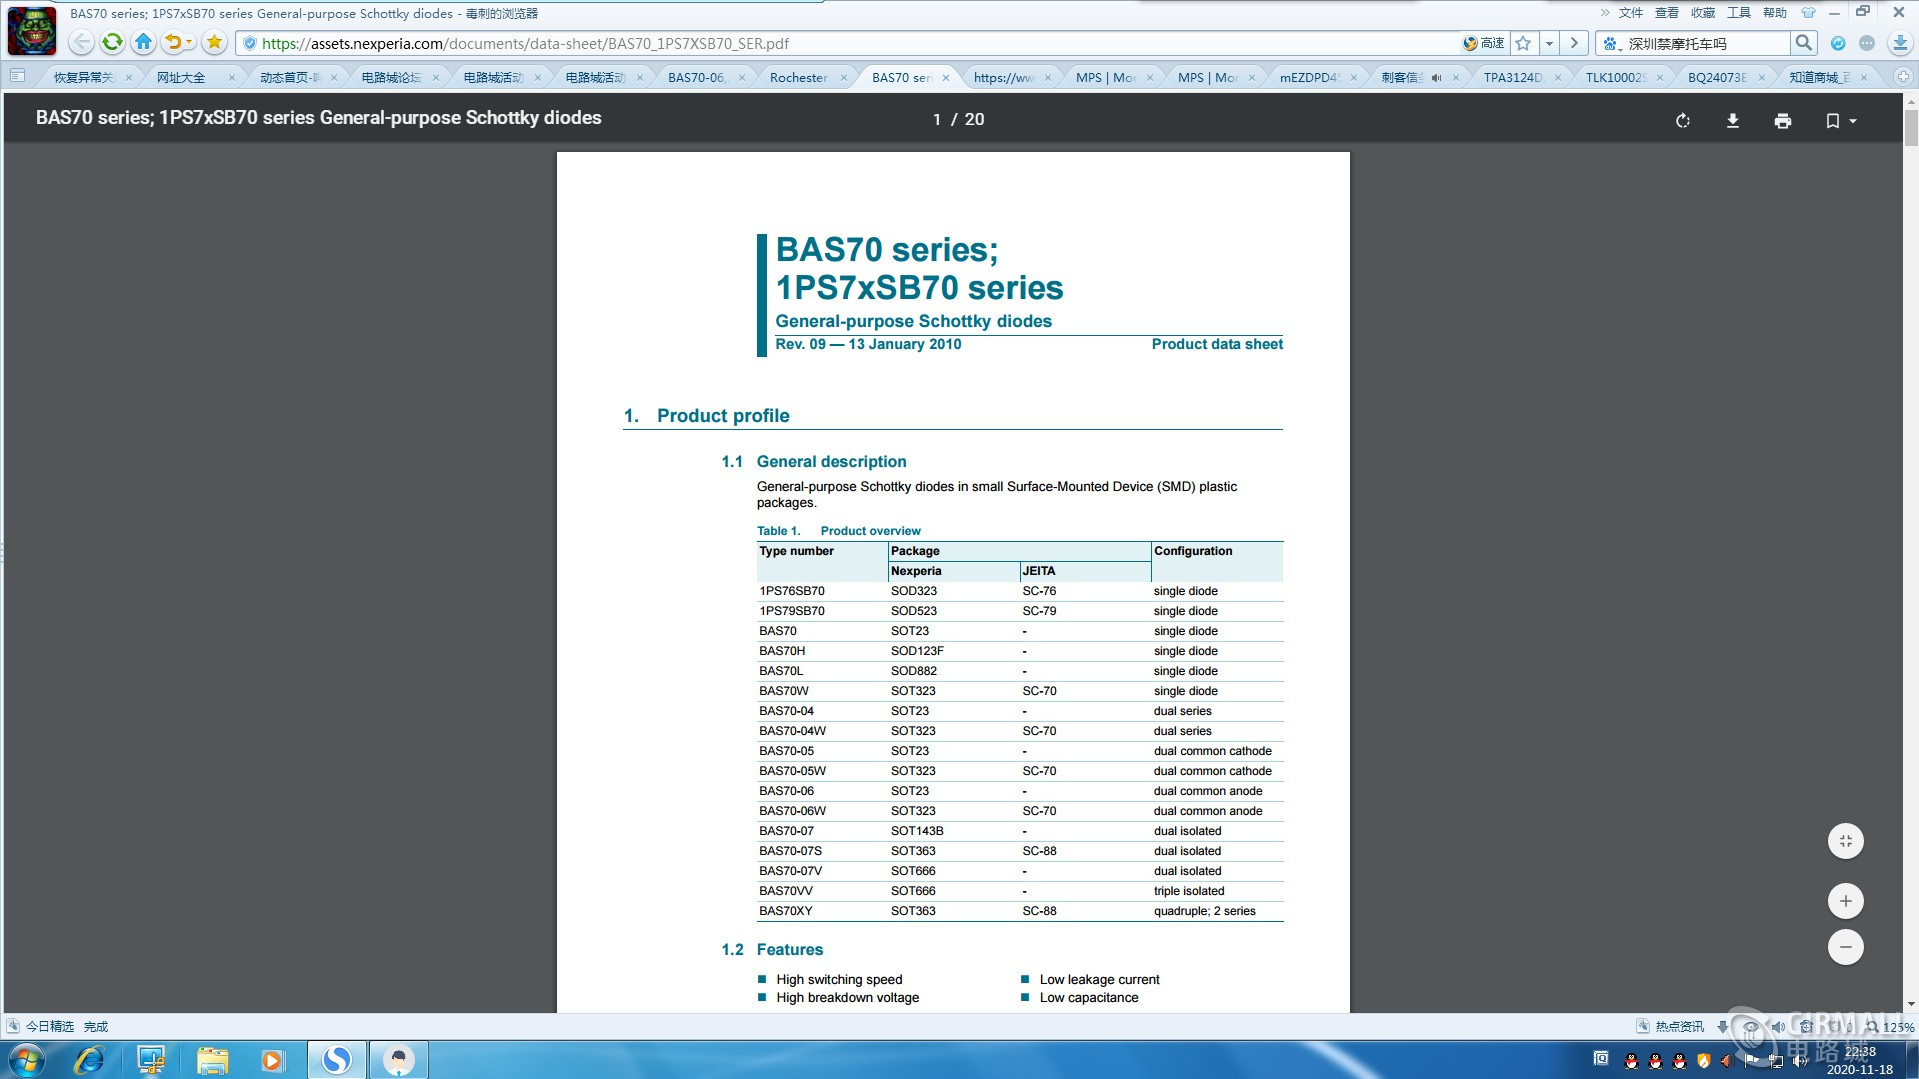Open the PDF bookmarks menu
The width and height of the screenshot is (1919, 1079).
pyautogui.click(x=1840, y=121)
